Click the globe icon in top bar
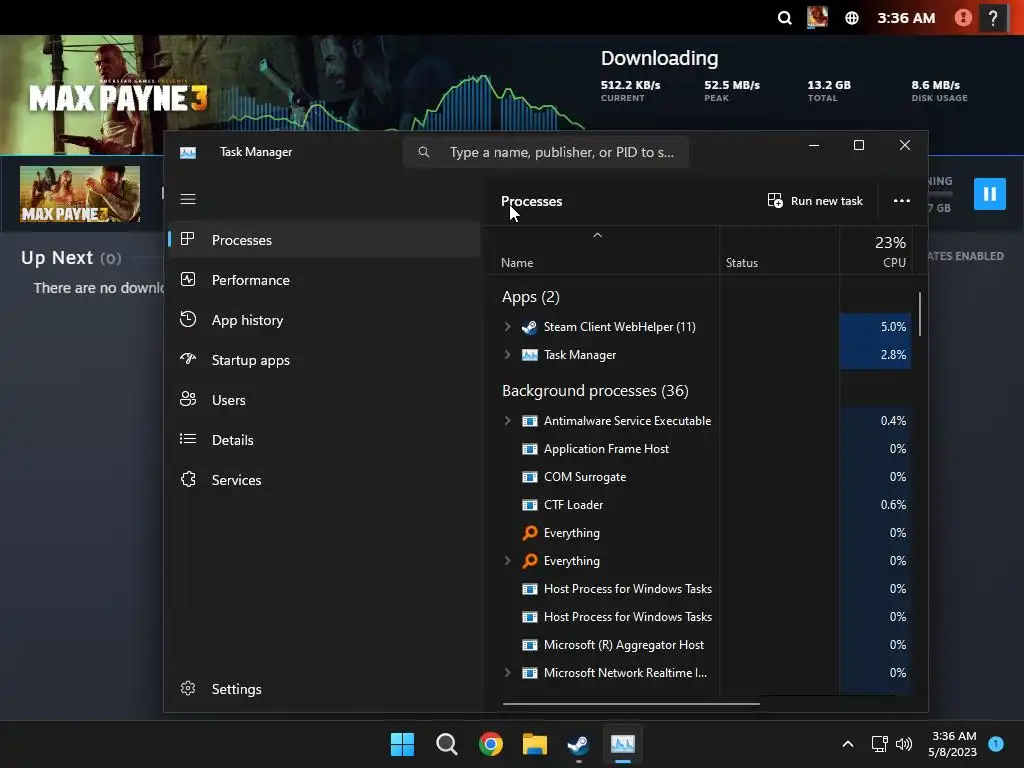This screenshot has width=1024, height=768. coord(852,18)
